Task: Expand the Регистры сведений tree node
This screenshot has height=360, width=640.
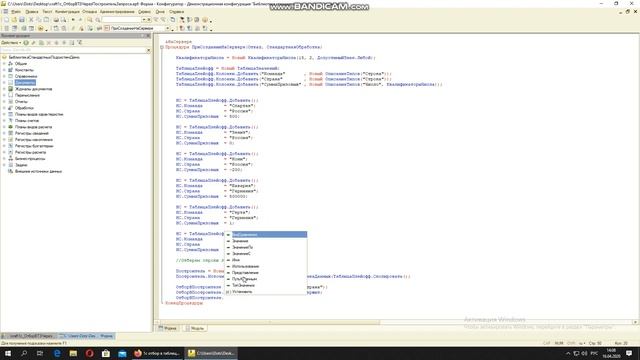Action: tap(4, 133)
